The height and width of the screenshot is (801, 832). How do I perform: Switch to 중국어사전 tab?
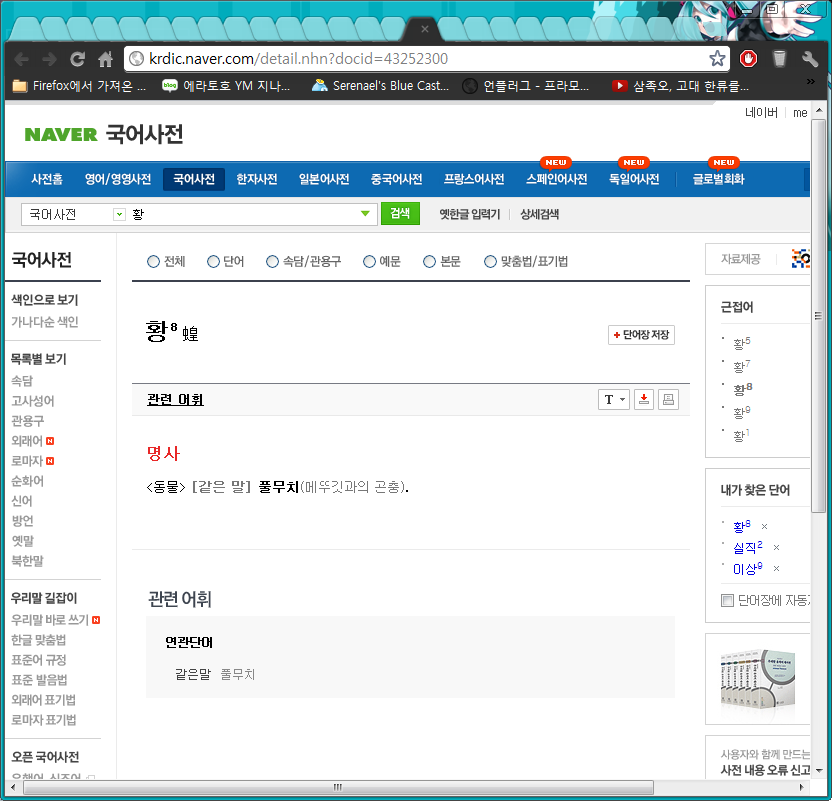(396, 179)
